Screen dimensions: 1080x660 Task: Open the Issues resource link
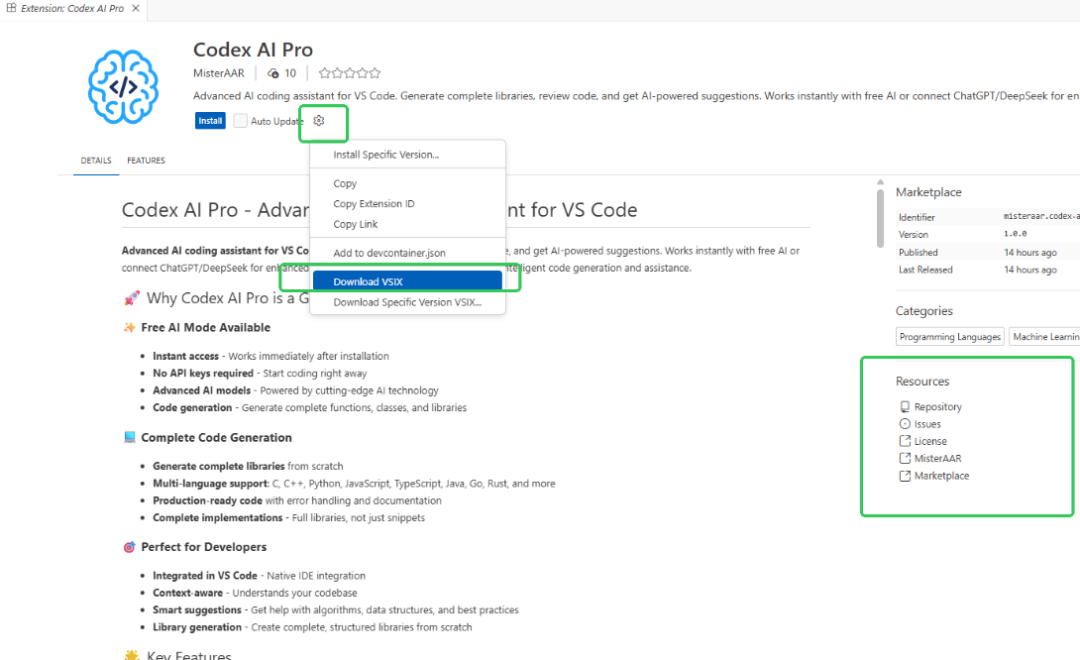[x=927, y=424]
